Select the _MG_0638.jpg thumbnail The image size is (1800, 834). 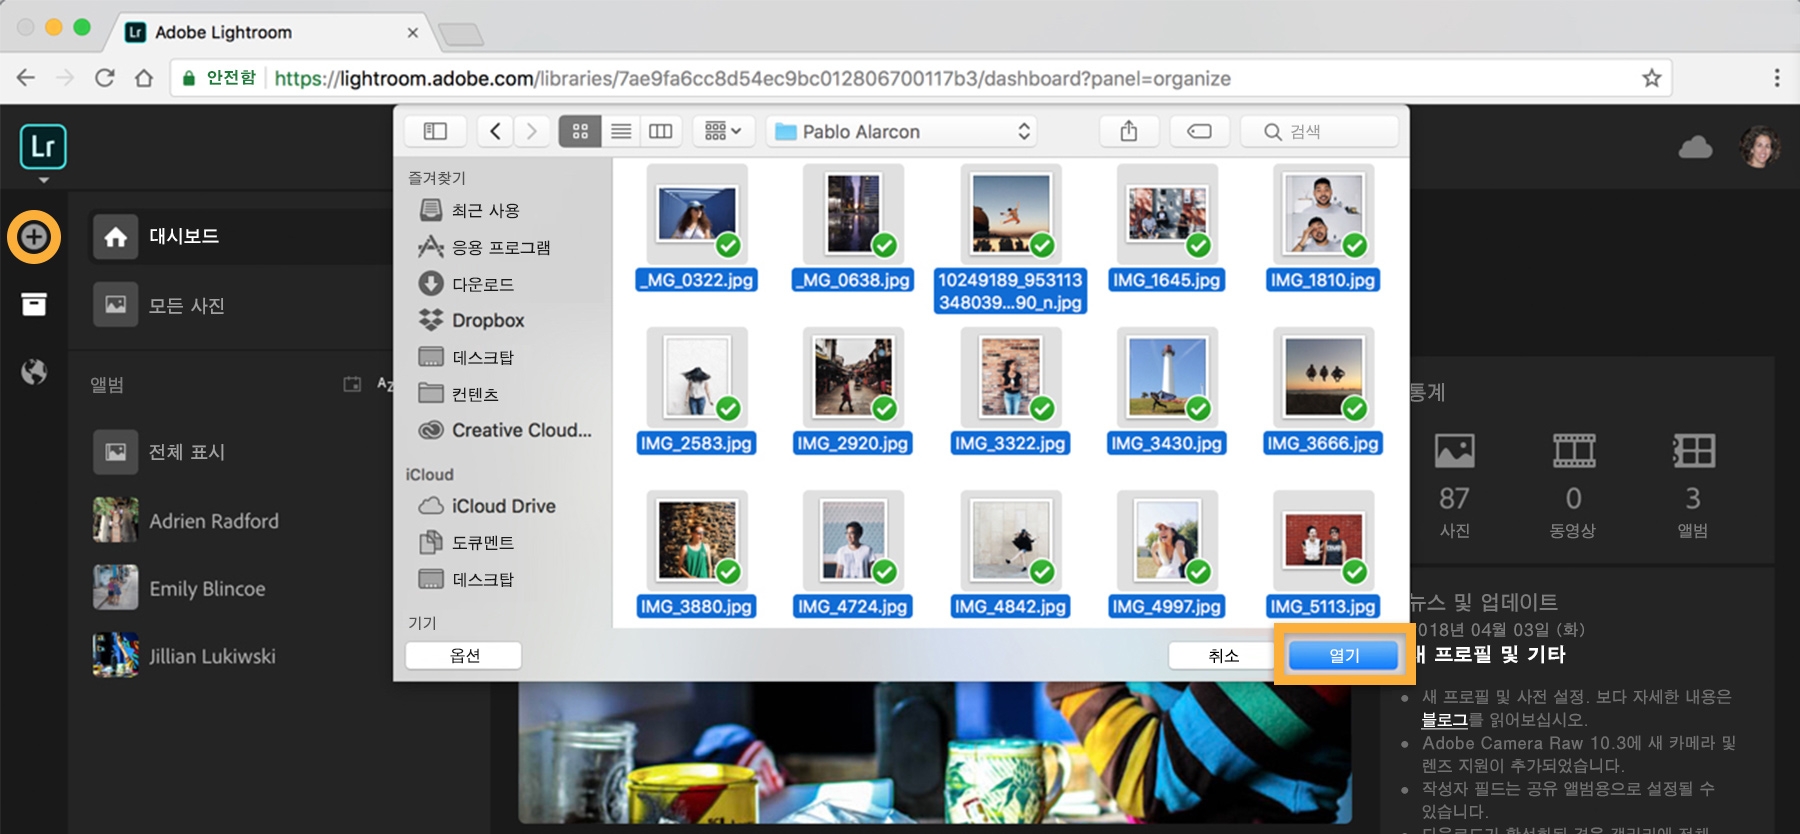tap(853, 214)
